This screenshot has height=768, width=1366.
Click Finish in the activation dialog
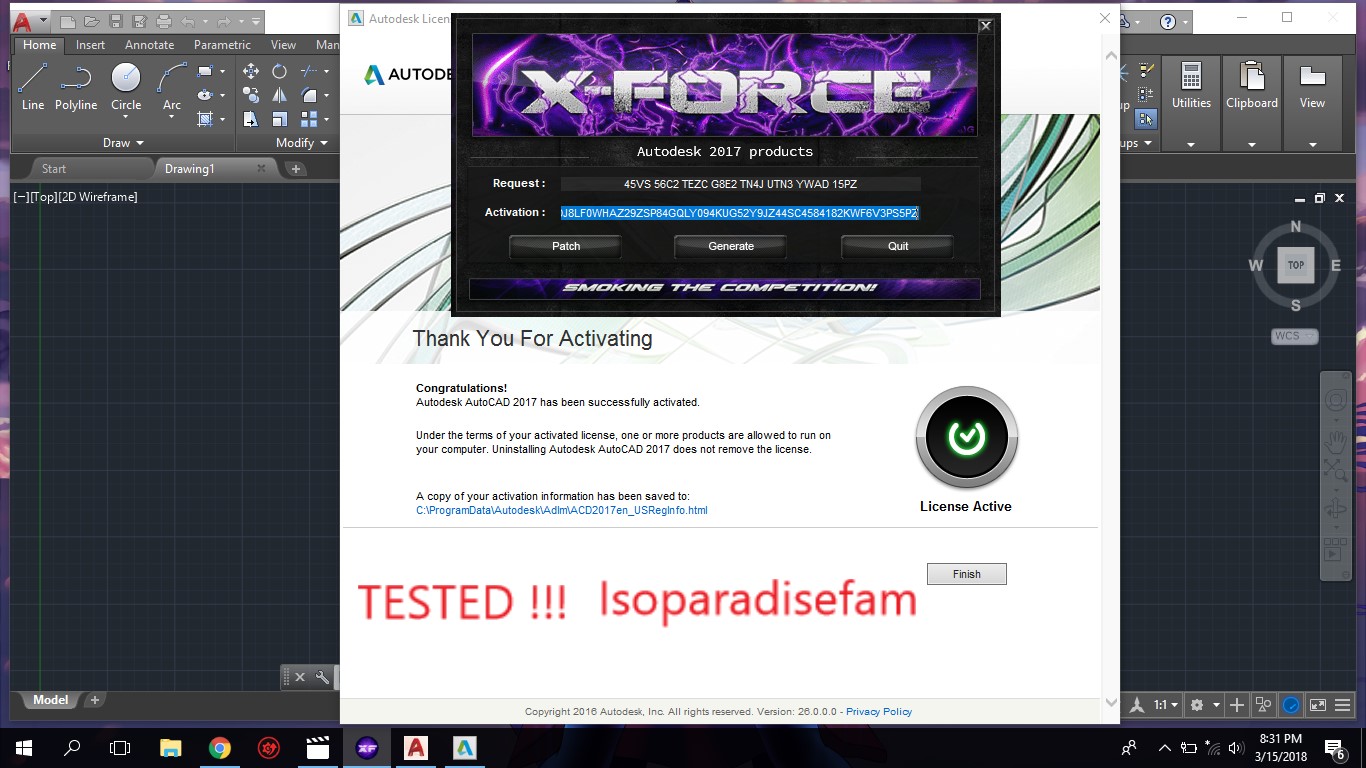coord(966,574)
